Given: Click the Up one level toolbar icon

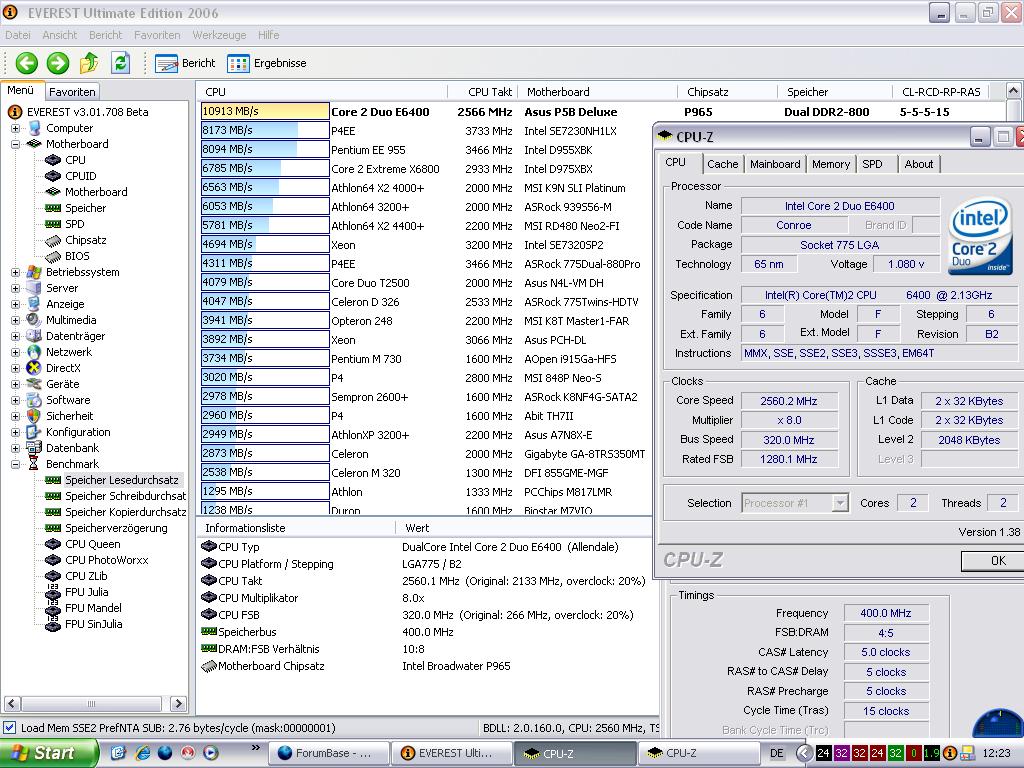Looking at the screenshot, I should tap(90, 63).
